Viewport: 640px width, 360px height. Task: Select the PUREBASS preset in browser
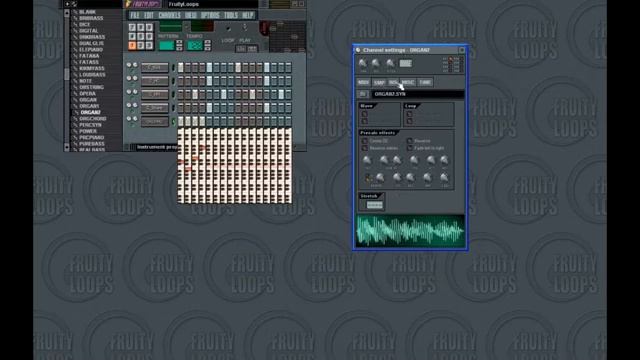pyautogui.click(x=91, y=144)
